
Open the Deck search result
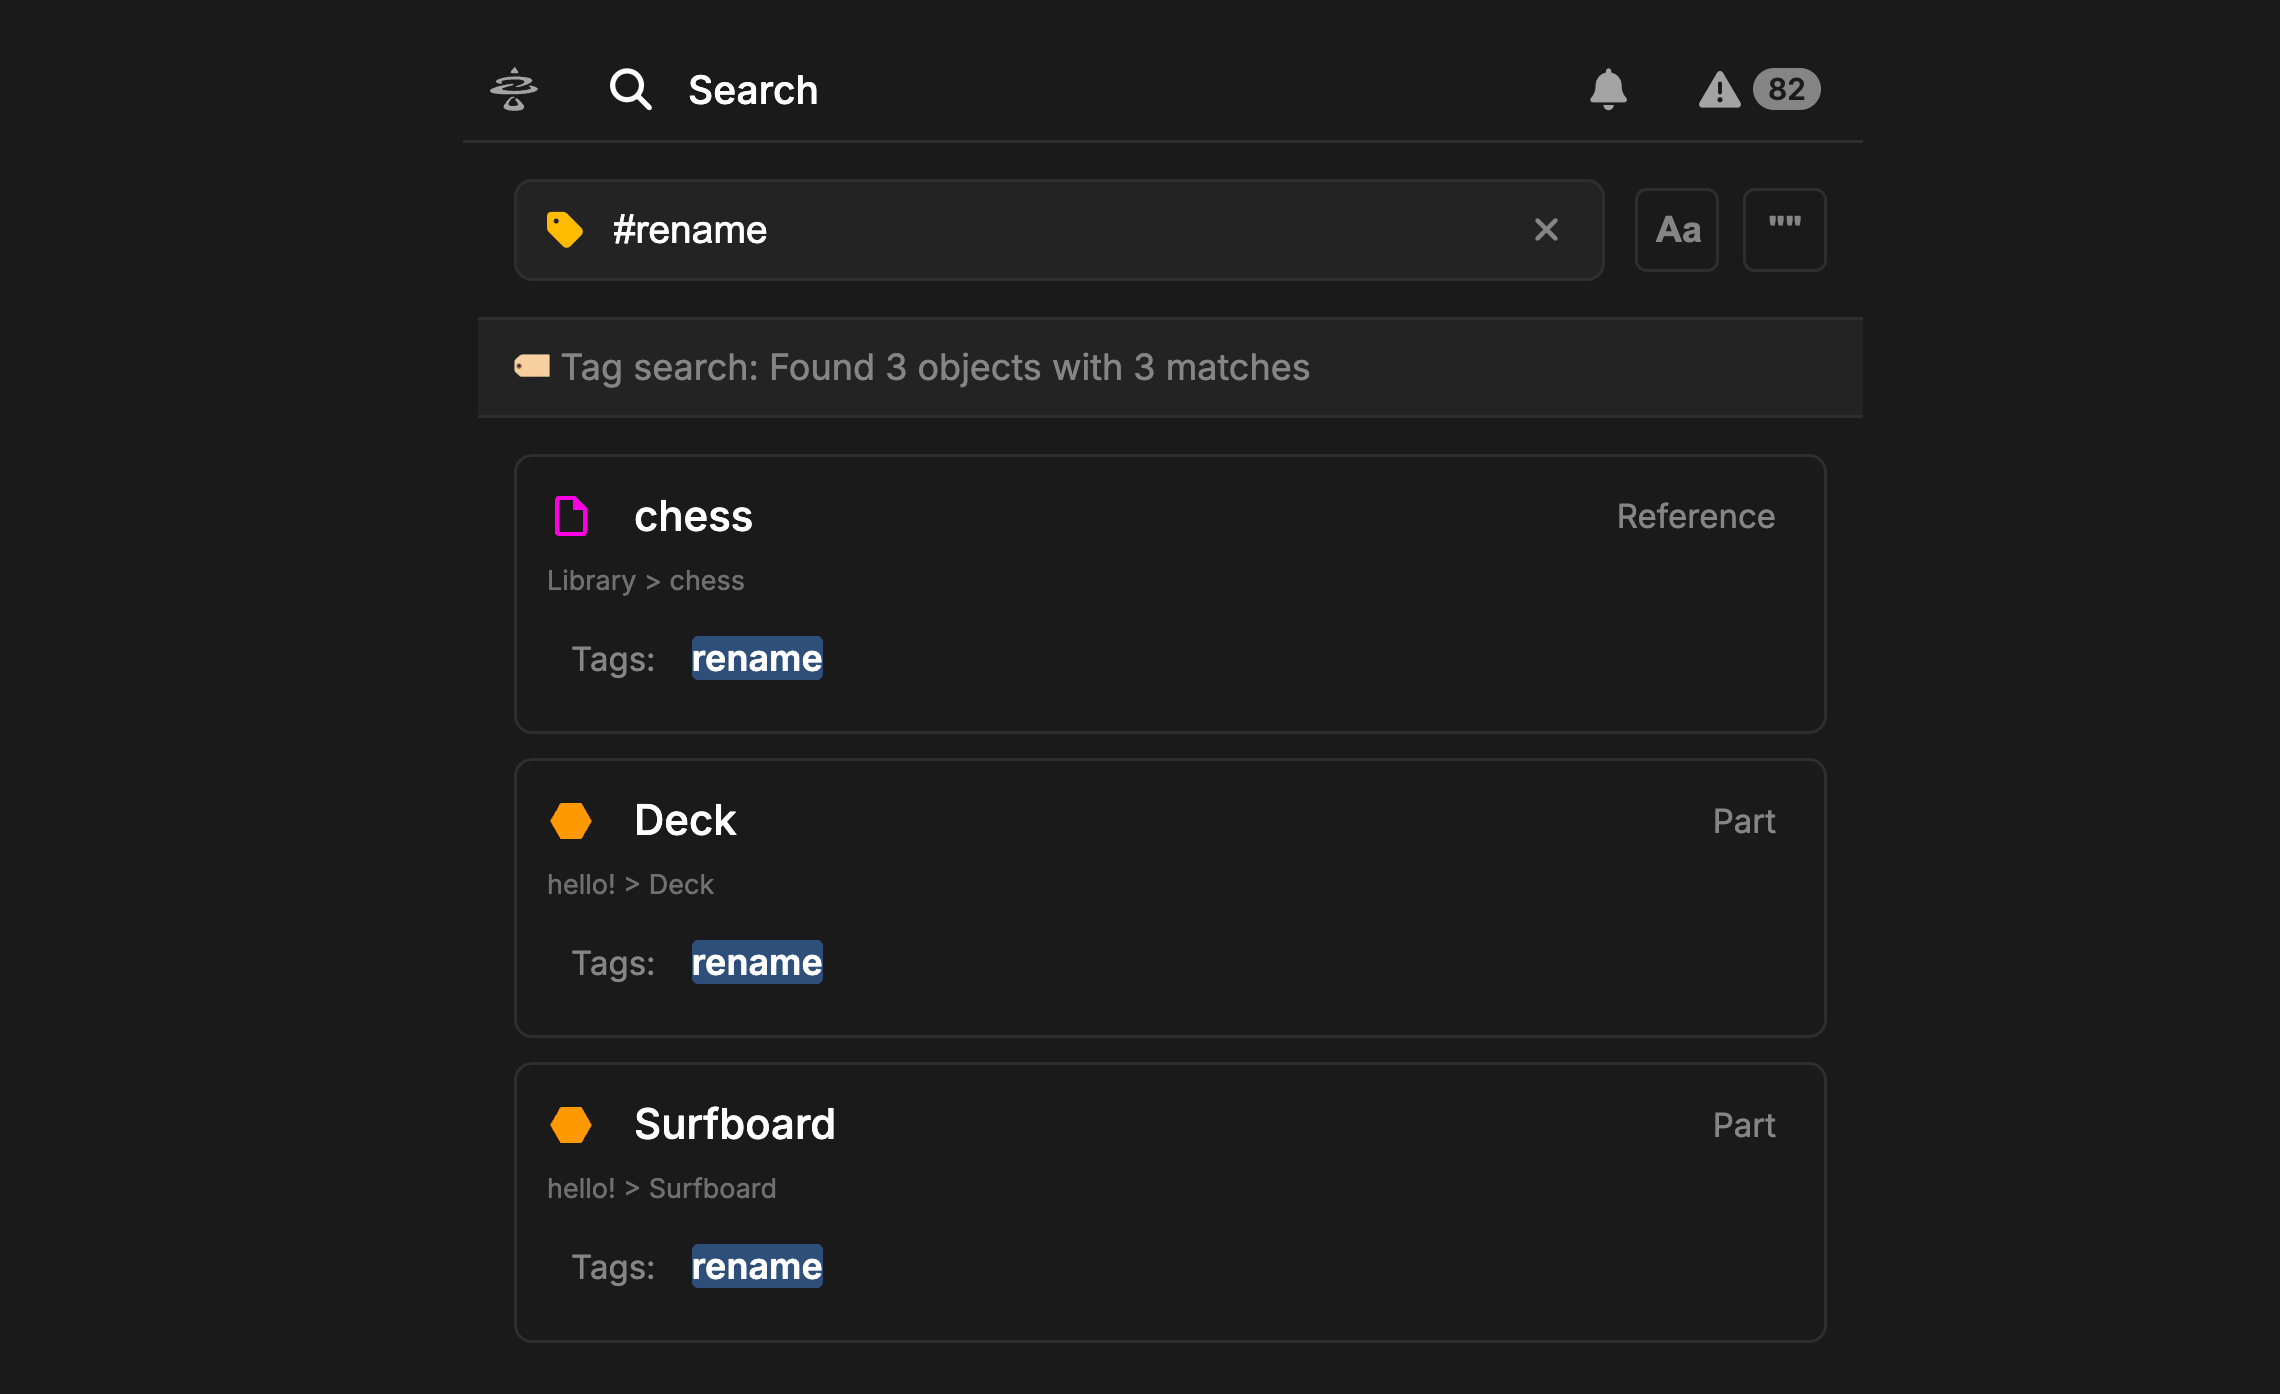coord(685,821)
